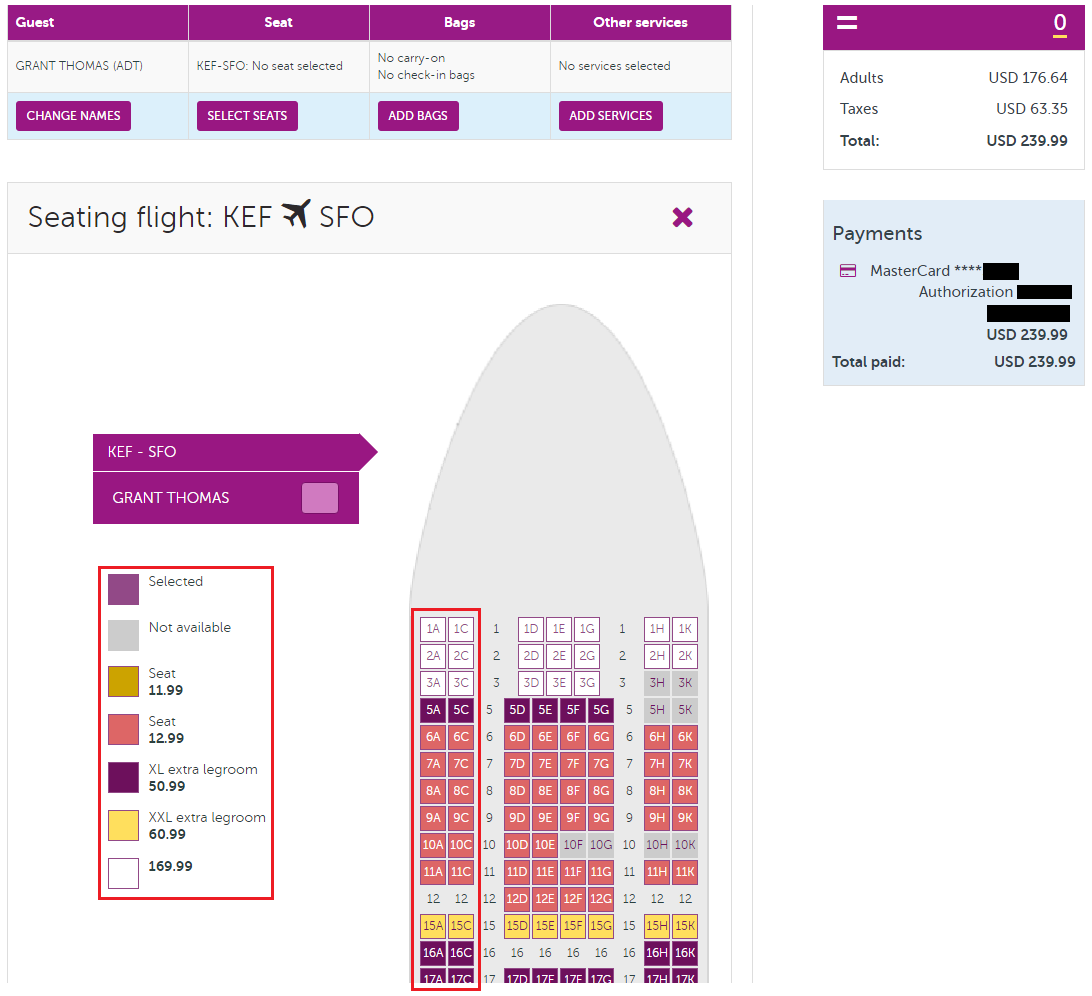Click the cart item count zero
The image size is (1092, 996).
[x=1059, y=24]
